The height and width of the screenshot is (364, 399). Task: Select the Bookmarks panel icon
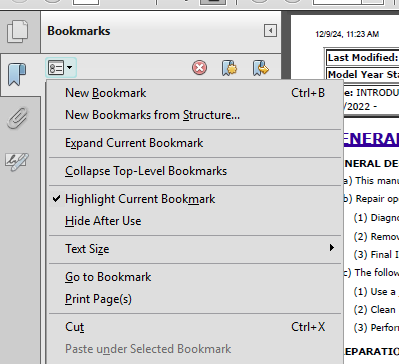[x=17, y=74]
